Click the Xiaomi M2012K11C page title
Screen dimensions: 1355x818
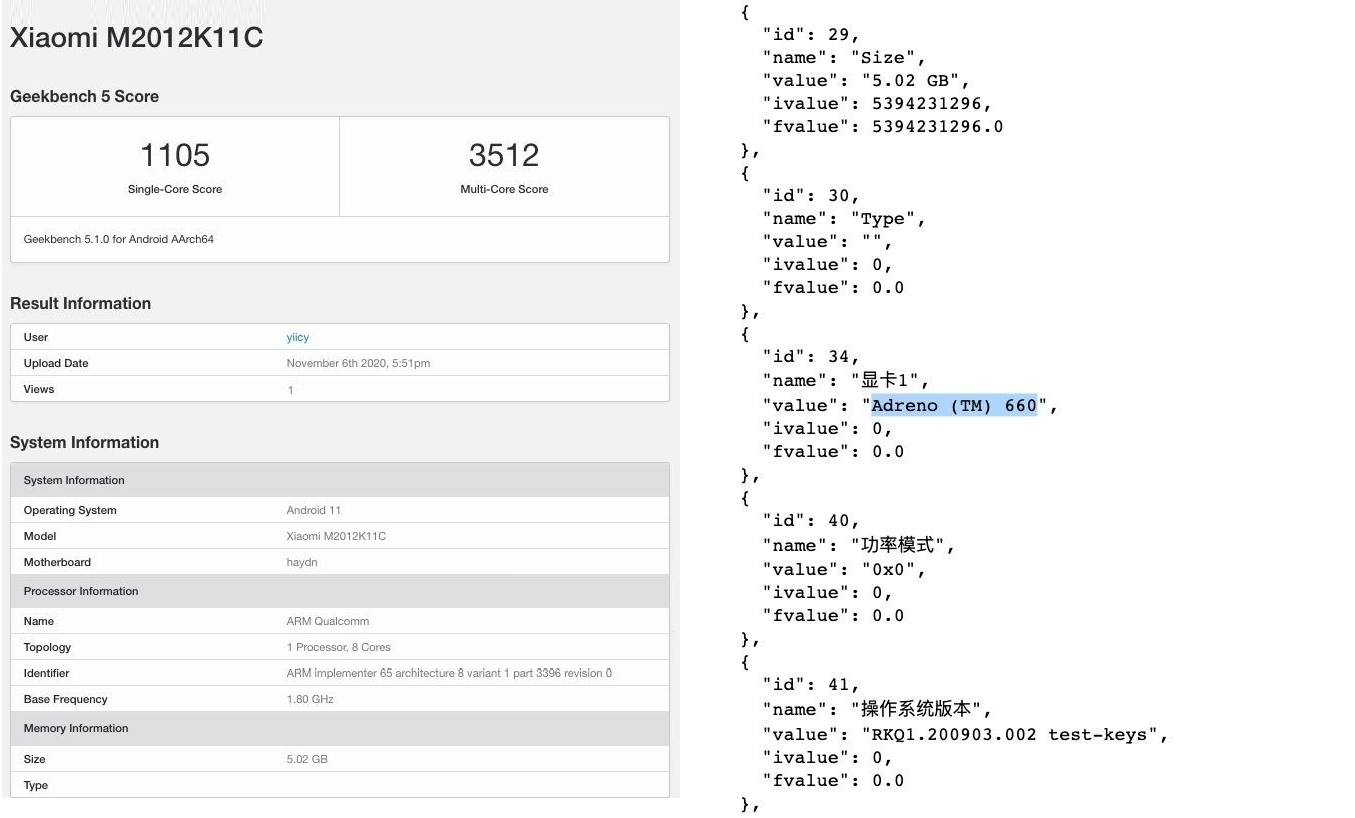tap(136, 38)
